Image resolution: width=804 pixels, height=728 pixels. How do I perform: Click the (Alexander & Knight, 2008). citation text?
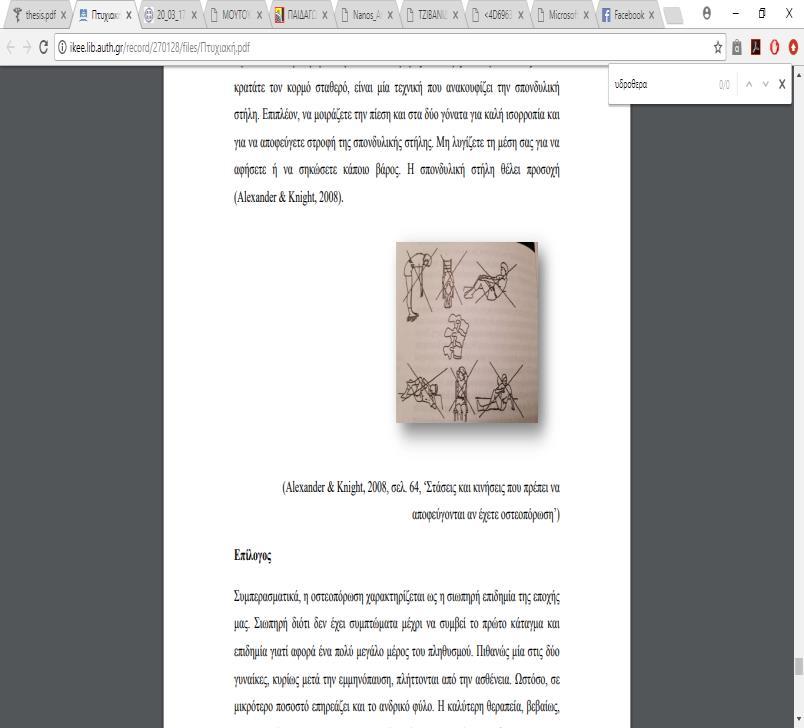click(x=289, y=197)
